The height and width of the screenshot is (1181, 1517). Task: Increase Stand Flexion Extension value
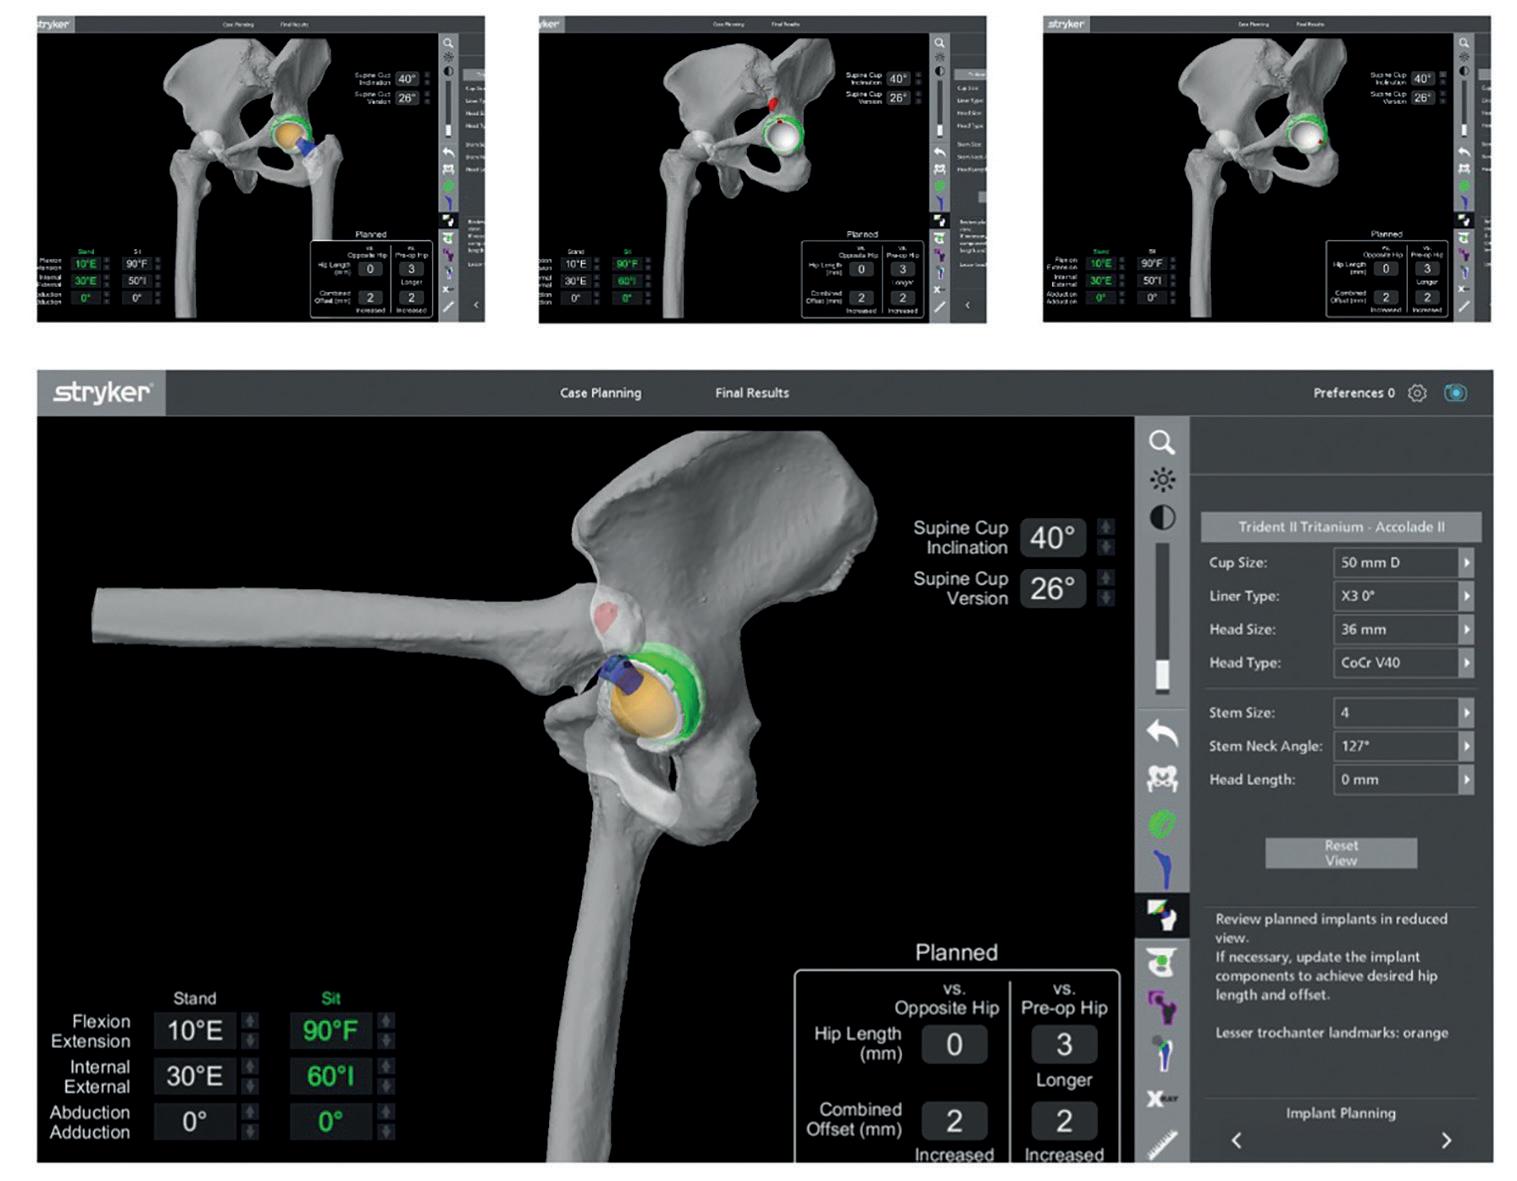[250, 1021]
